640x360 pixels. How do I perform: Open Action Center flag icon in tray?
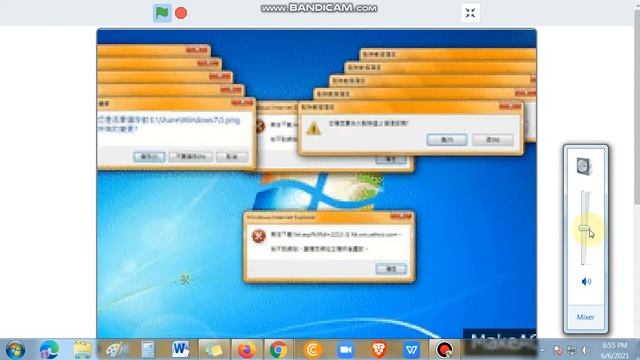click(558, 350)
